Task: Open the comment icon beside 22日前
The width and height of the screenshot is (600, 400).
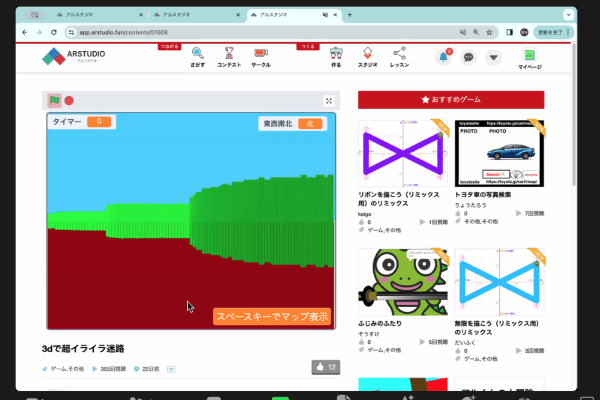Action: [171, 369]
